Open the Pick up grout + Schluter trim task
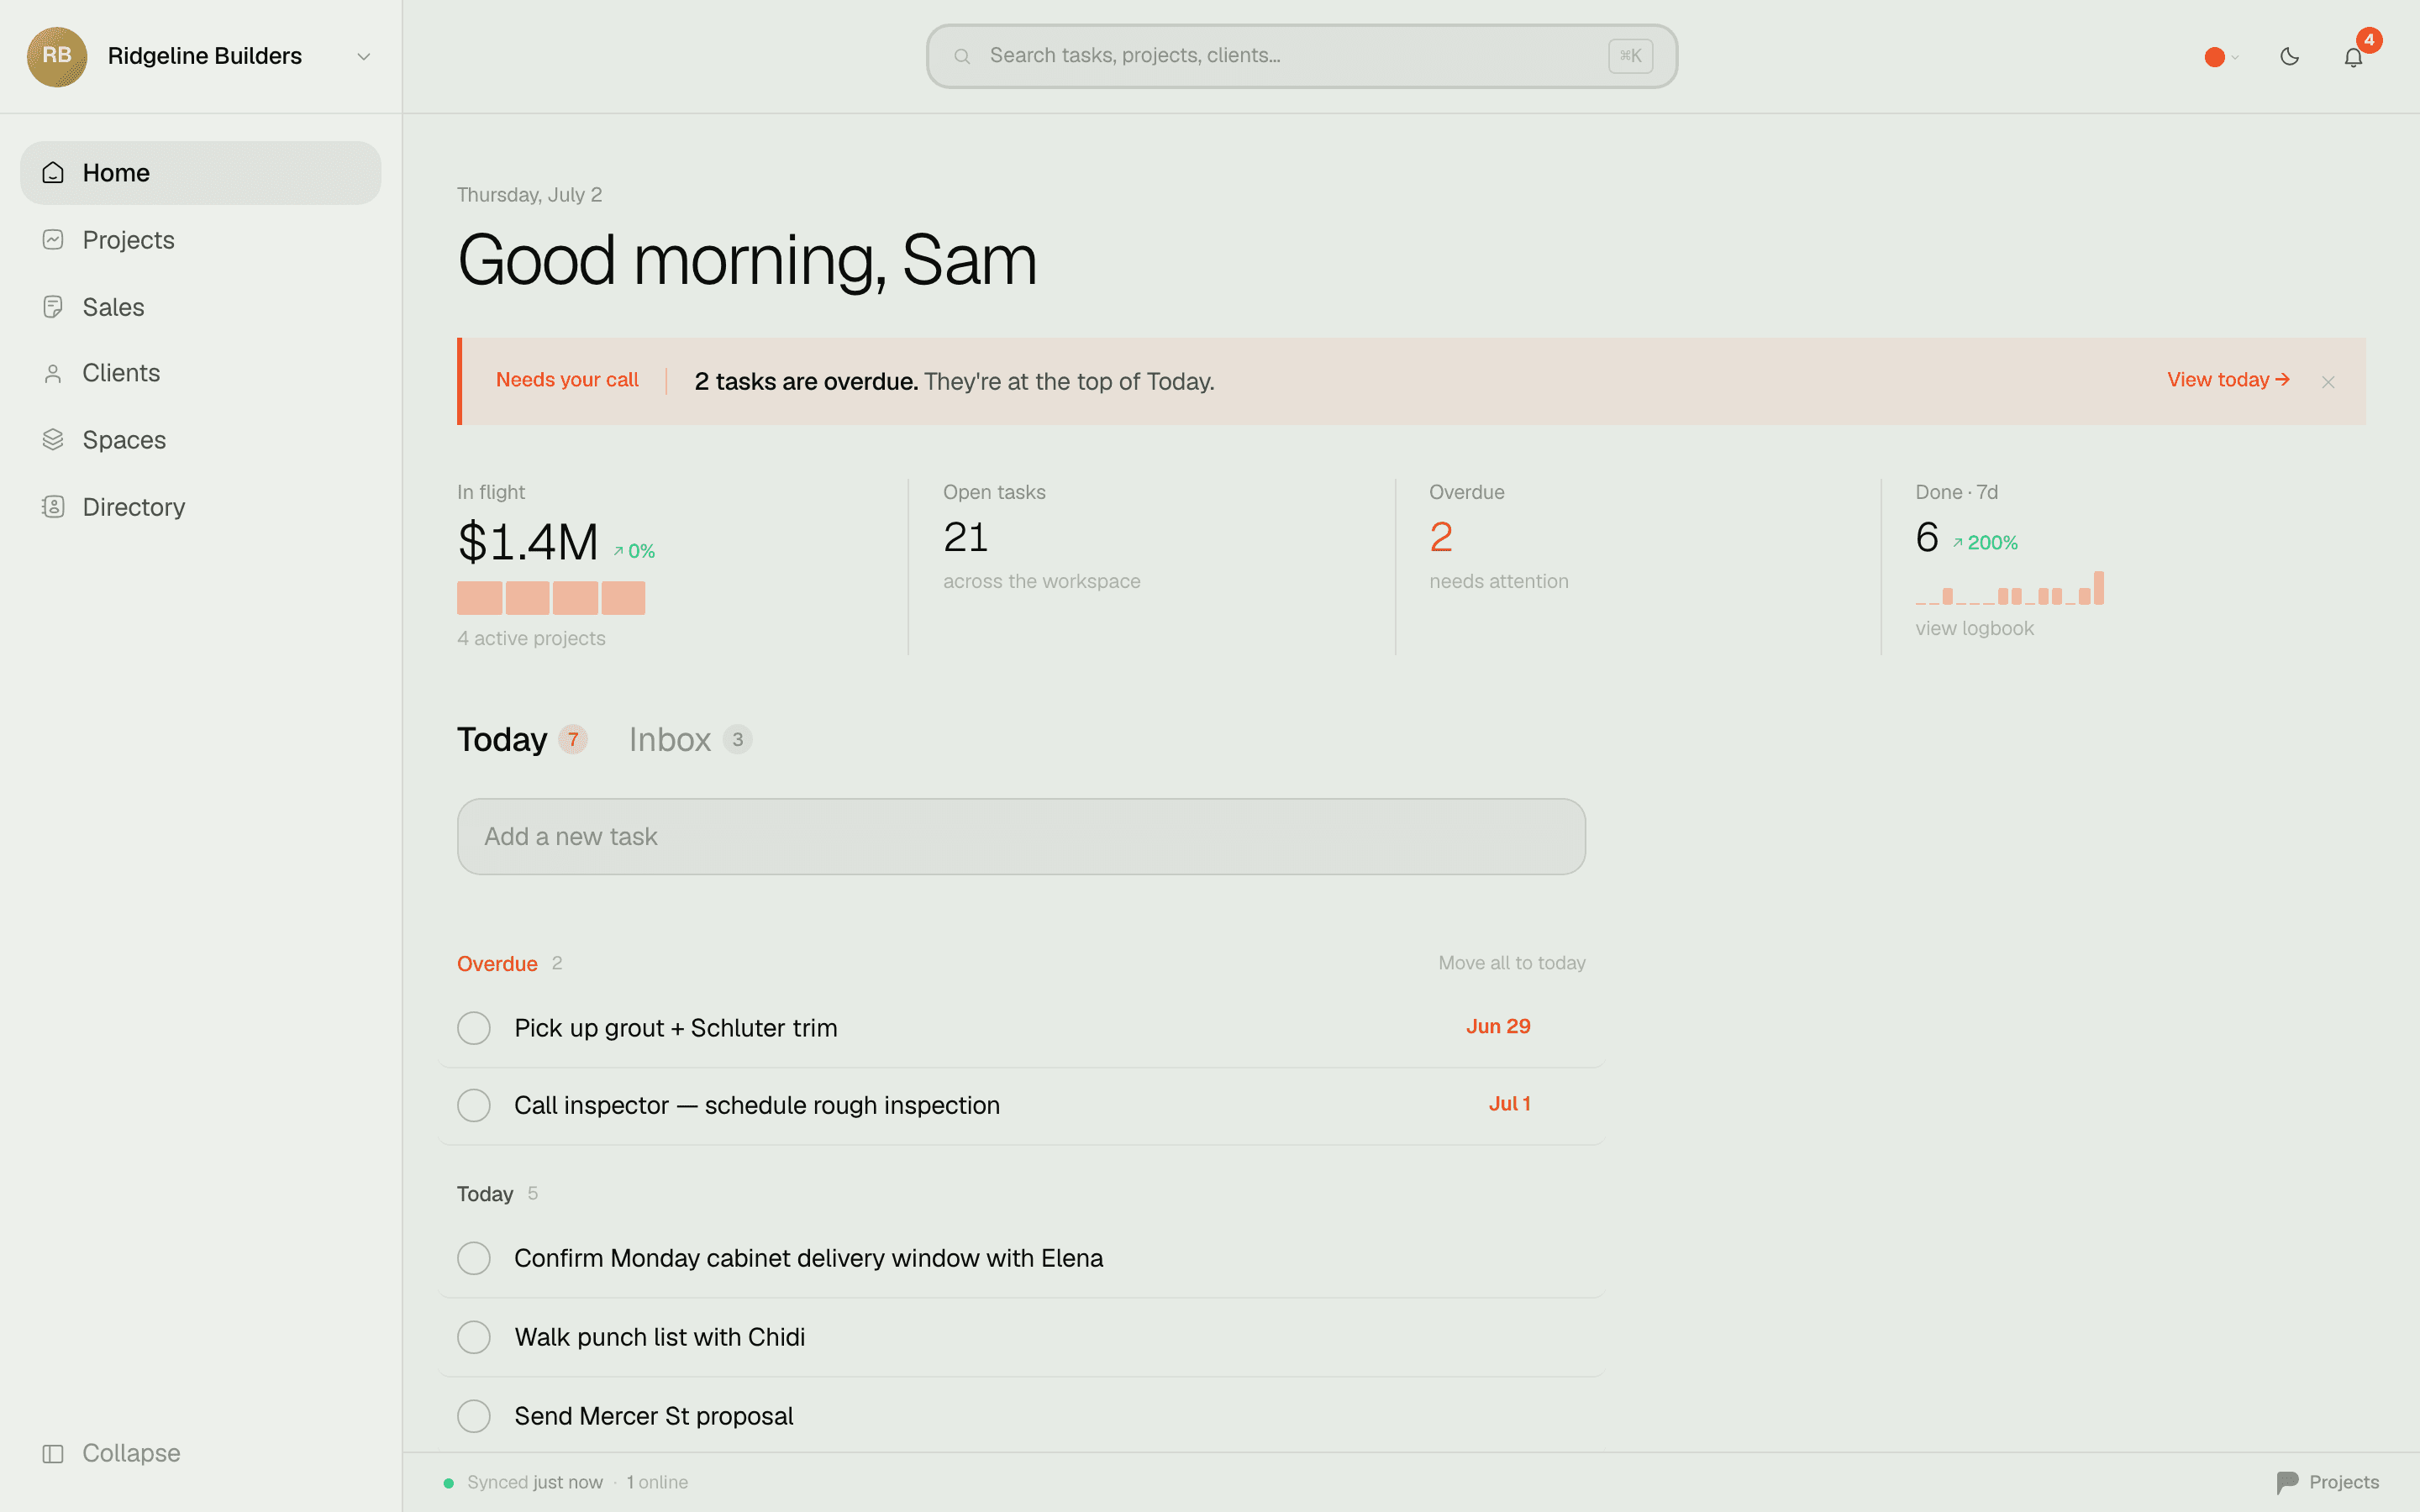Screen dimensions: 2420x1512 [676, 1028]
